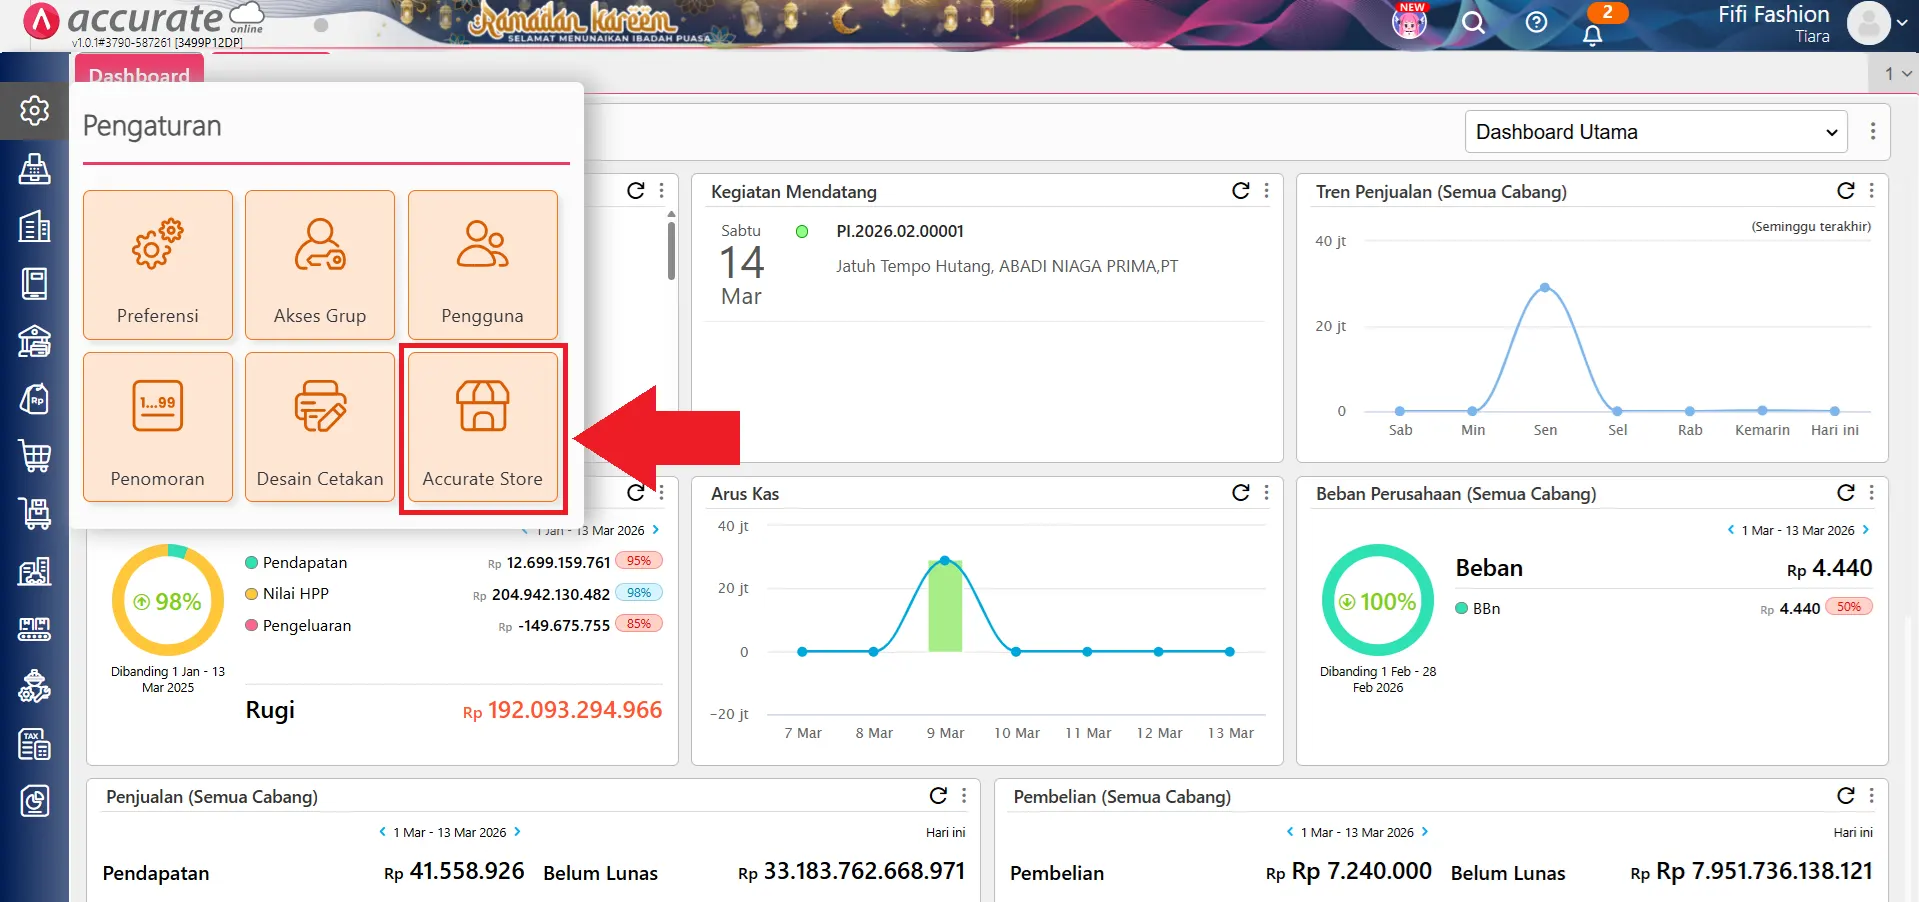The image size is (1919, 902).
Task: Open the Desain Cetakan tile
Action: 320,427
